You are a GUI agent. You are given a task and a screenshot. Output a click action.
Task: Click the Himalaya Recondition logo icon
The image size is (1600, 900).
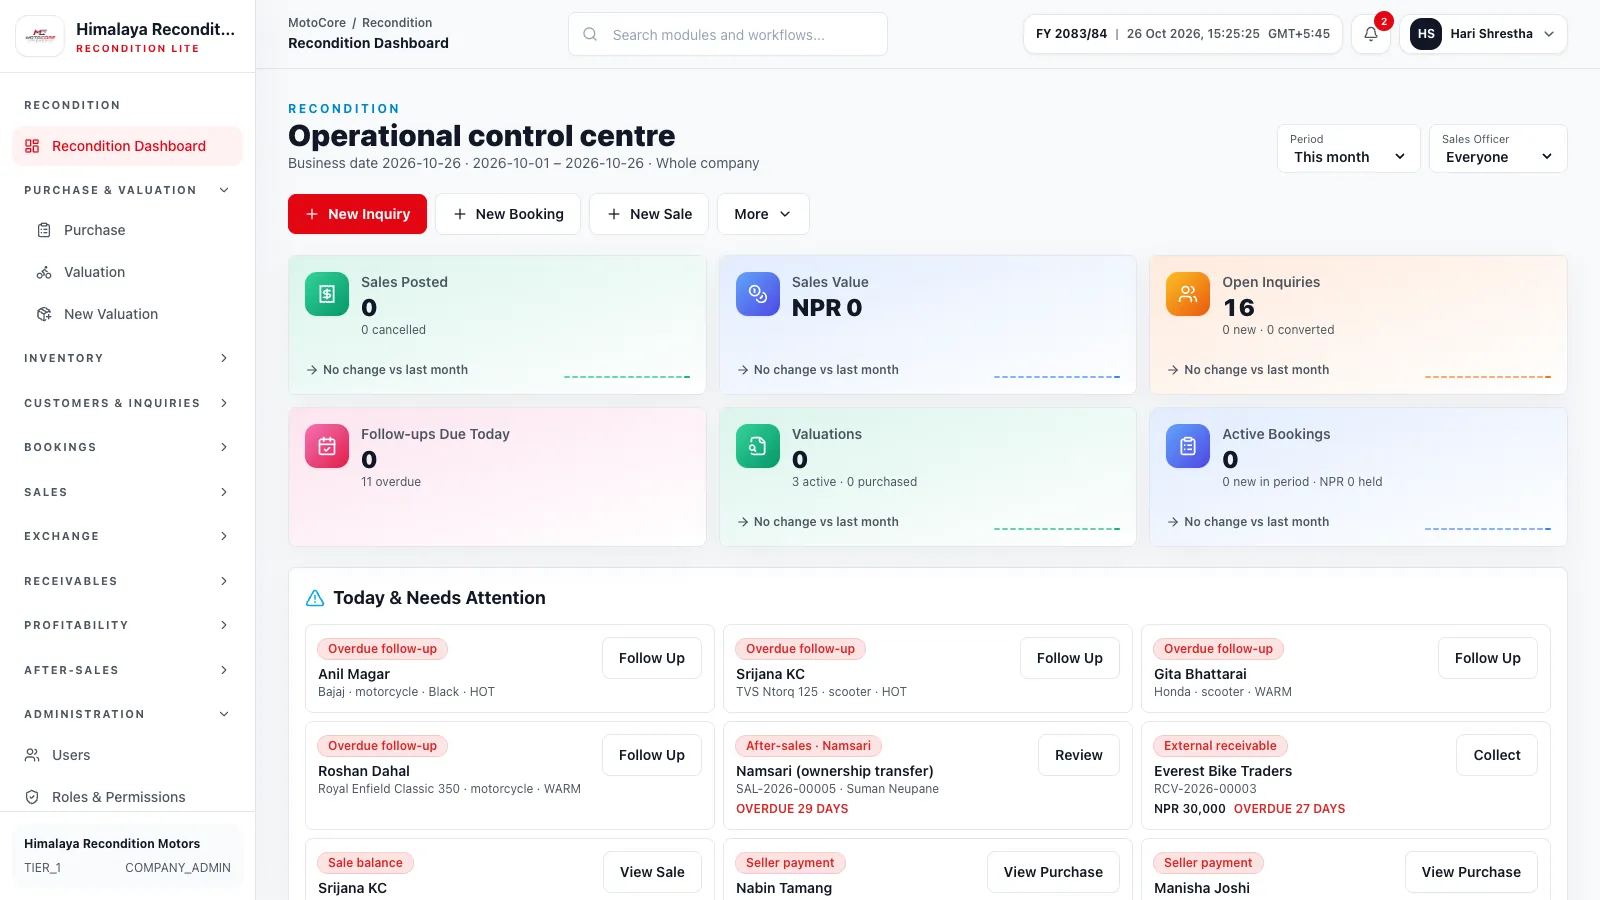40,35
